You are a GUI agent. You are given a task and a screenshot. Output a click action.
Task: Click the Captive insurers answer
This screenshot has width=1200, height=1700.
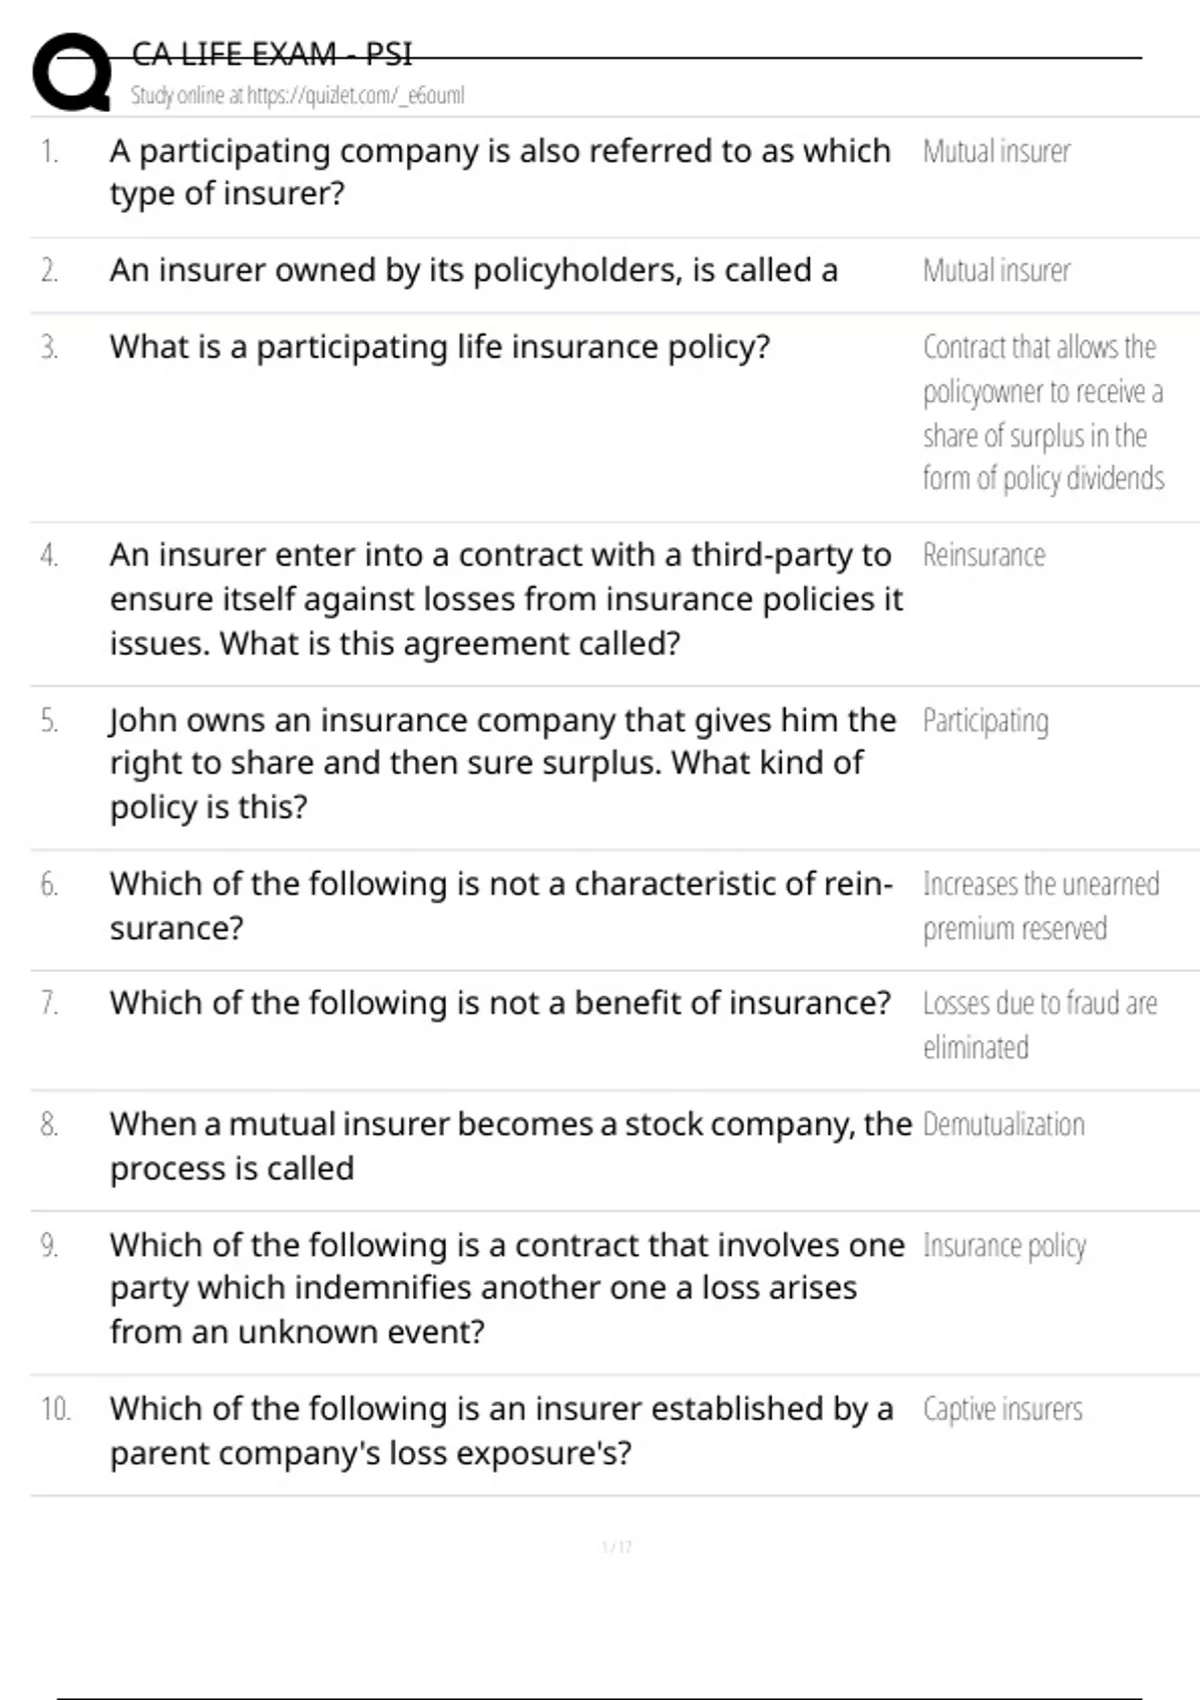point(1002,1410)
